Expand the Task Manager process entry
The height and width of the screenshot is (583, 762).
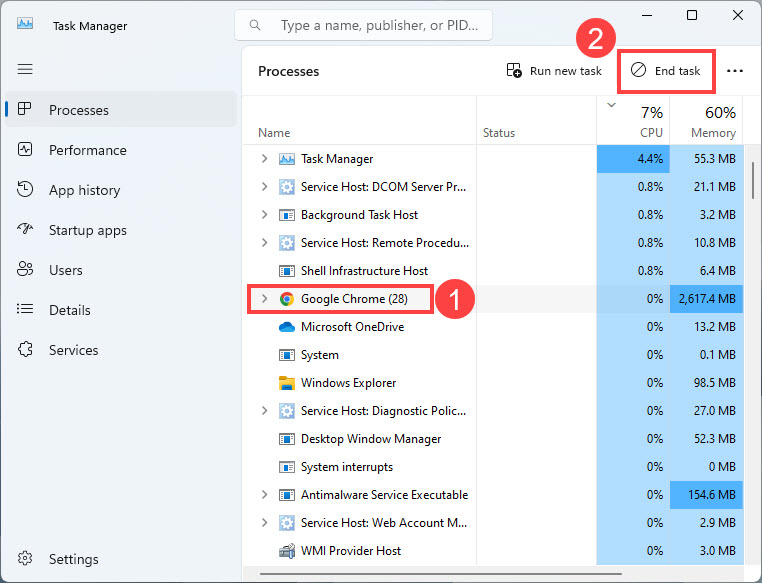(x=265, y=159)
